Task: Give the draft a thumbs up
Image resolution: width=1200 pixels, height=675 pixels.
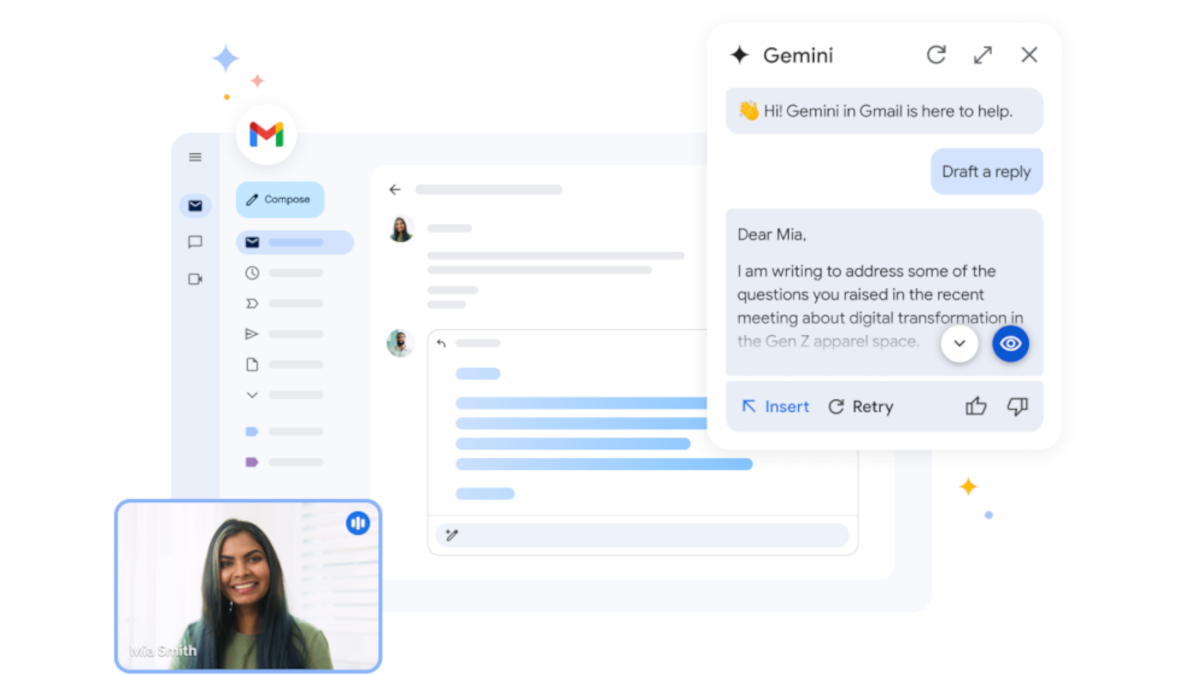Action: tap(976, 406)
